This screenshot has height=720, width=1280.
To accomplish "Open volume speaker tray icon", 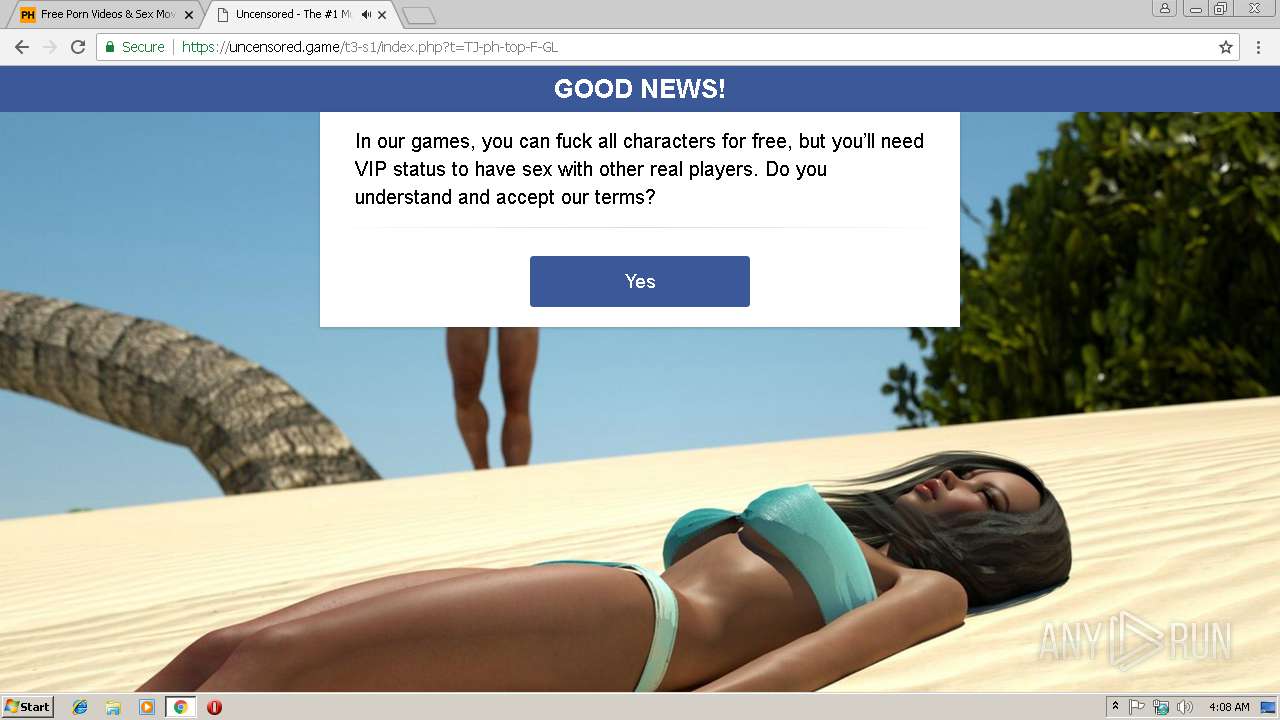I will click(1185, 707).
